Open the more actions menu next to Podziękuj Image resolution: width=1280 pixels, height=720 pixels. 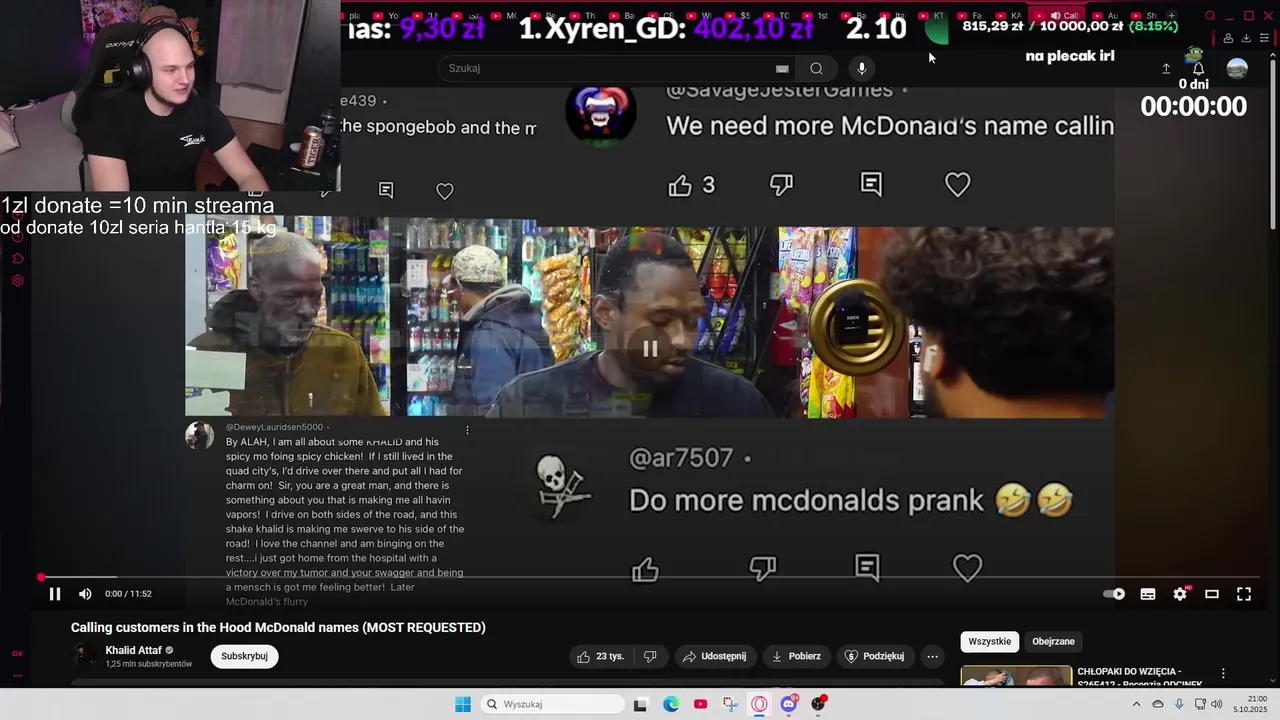(x=932, y=656)
